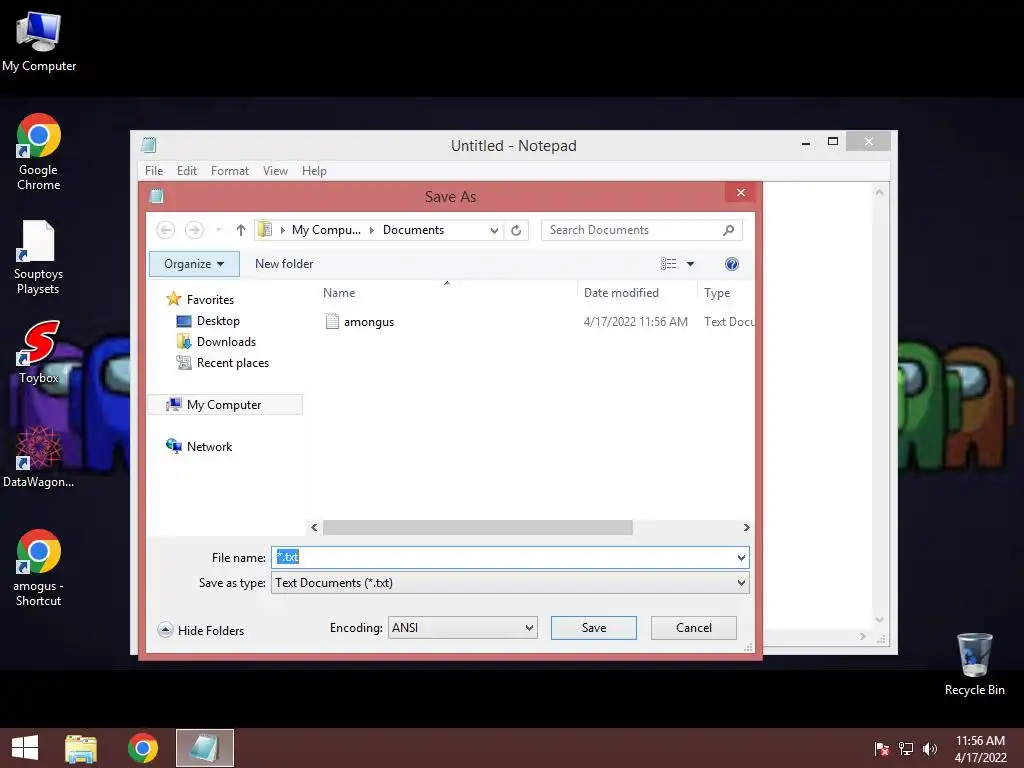Viewport: 1024px width, 768px height.
Task: Open amogus - Shortcut desktop icon
Action: click(x=38, y=568)
